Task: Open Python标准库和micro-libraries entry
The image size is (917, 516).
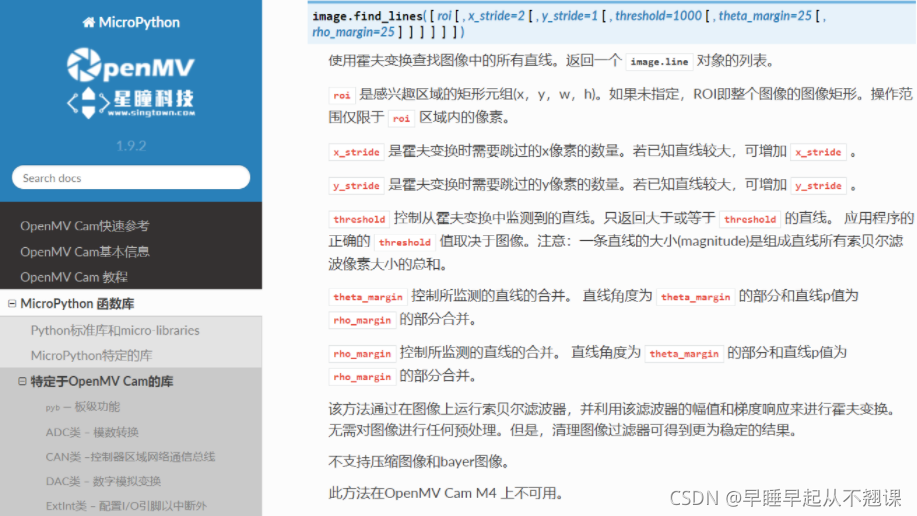Action: [115, 331]
